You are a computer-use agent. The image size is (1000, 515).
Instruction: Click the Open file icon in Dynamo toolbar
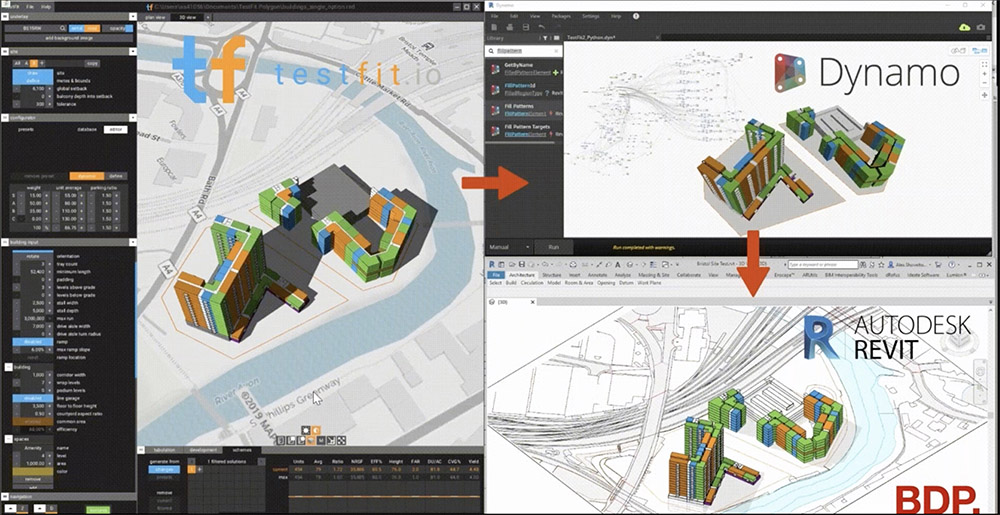(x=510, y=27)
